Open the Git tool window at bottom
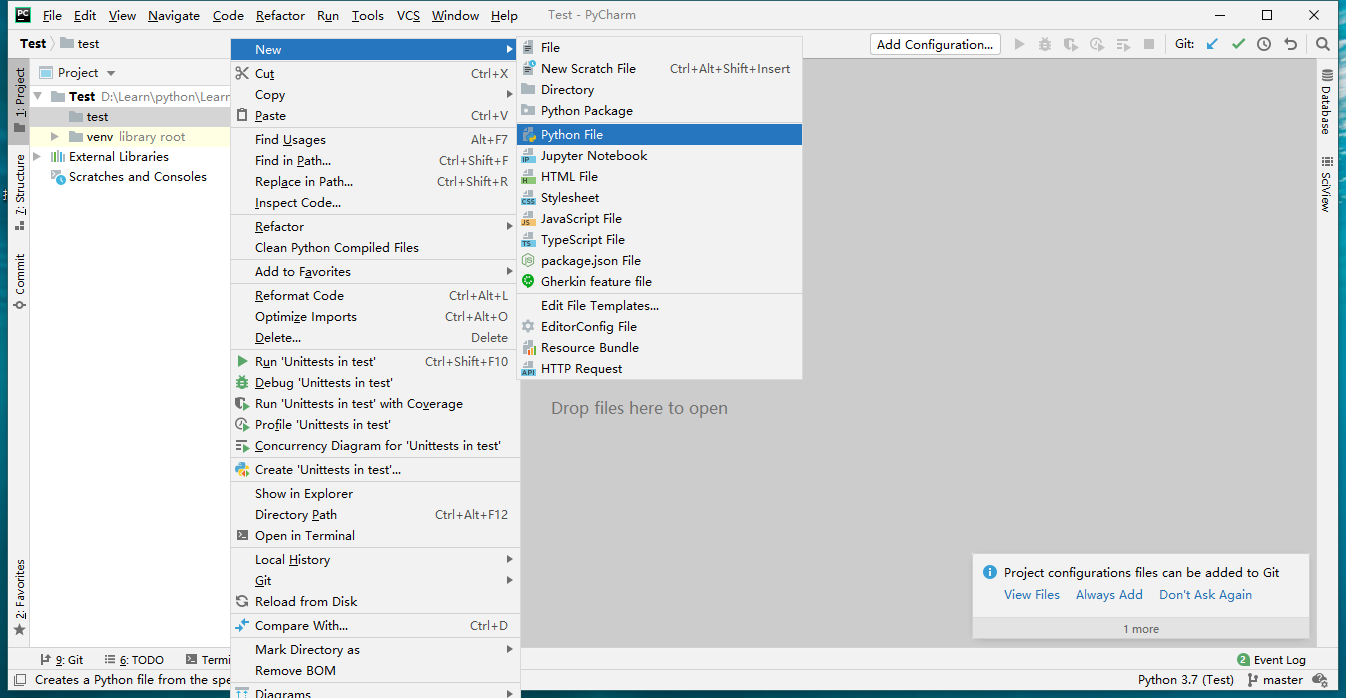 (61, 660)
